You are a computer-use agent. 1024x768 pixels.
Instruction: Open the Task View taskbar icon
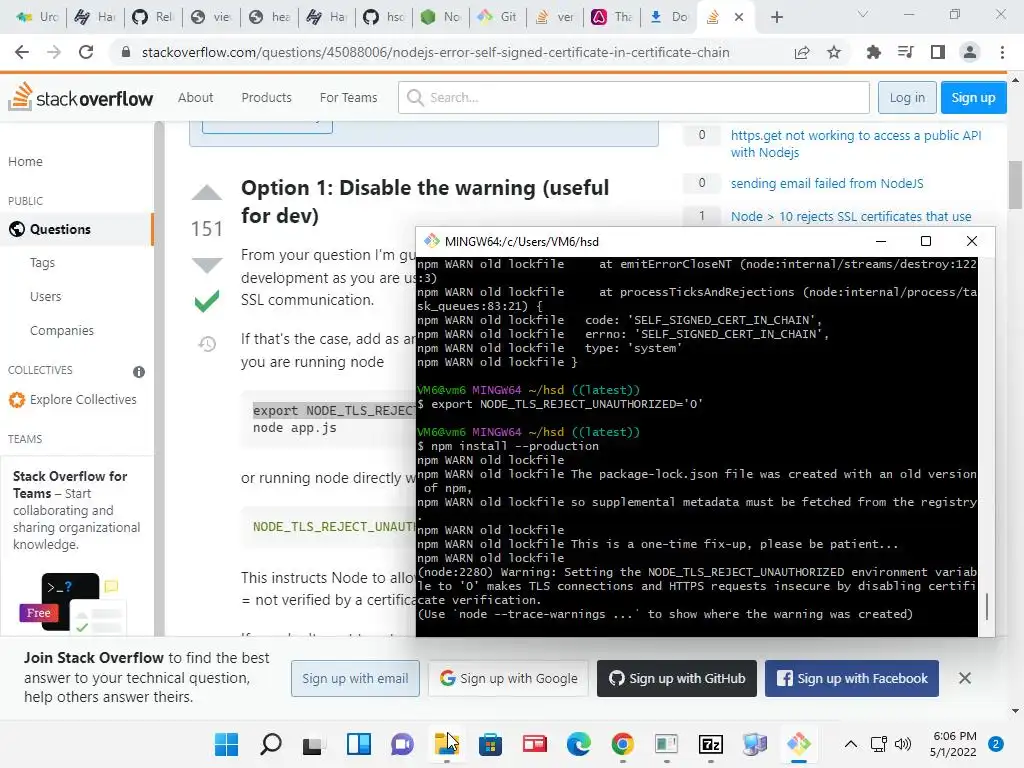(314, 744)
